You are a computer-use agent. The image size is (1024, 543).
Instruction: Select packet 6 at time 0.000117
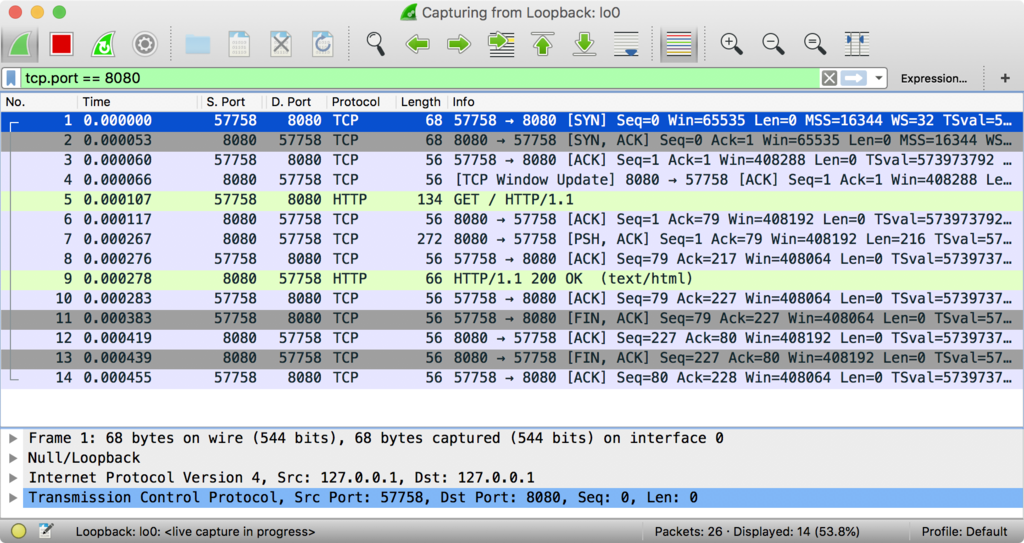[512, 220]
